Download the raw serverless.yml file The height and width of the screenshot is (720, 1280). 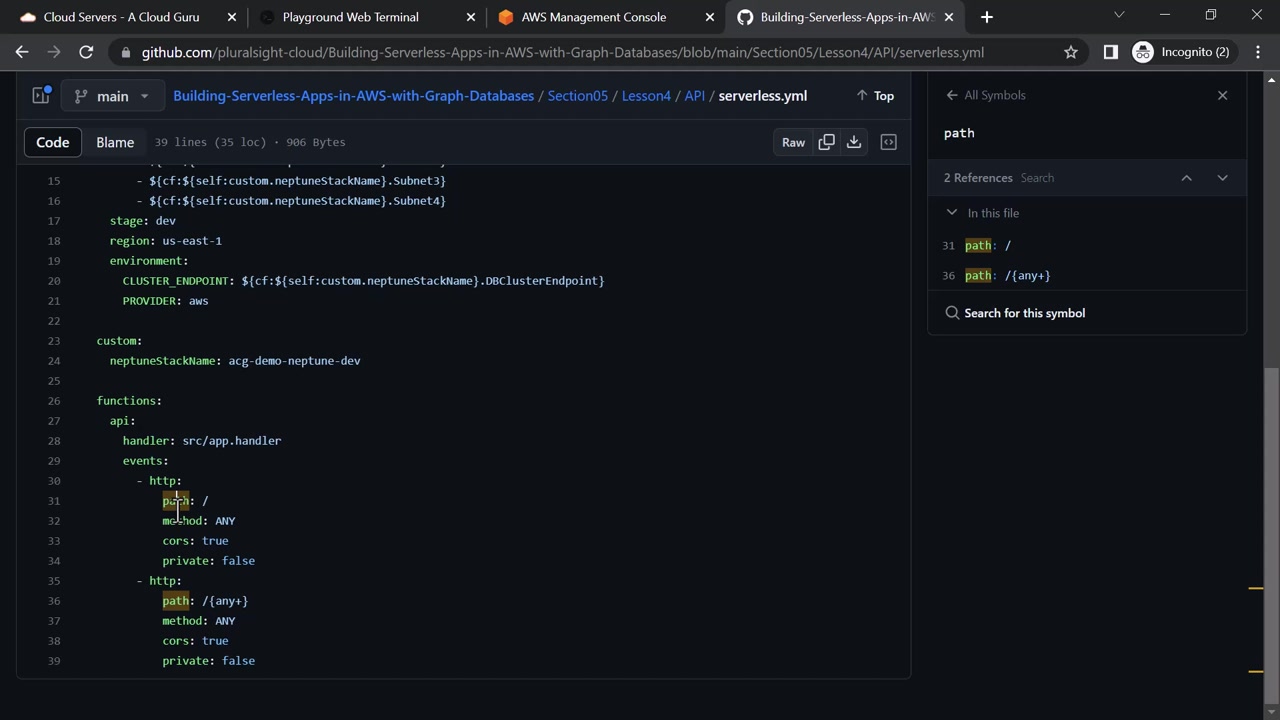(x=854, y=142)
